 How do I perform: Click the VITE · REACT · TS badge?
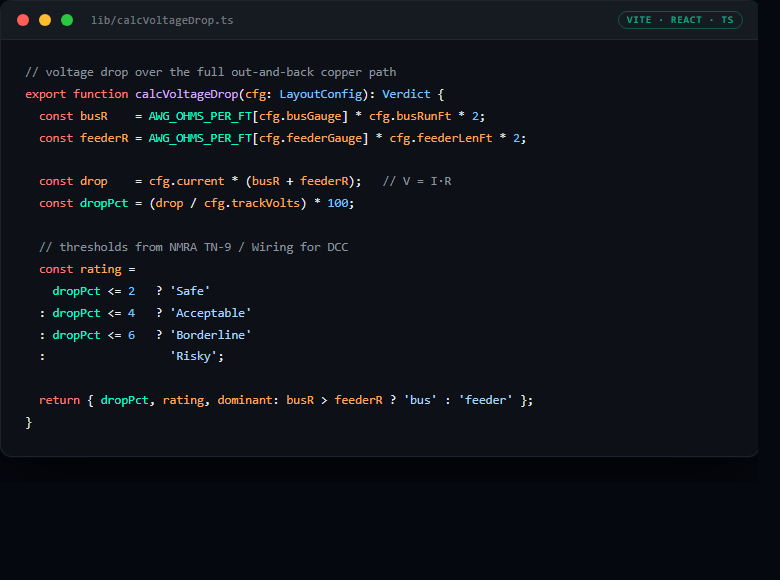tap(680, 20)
